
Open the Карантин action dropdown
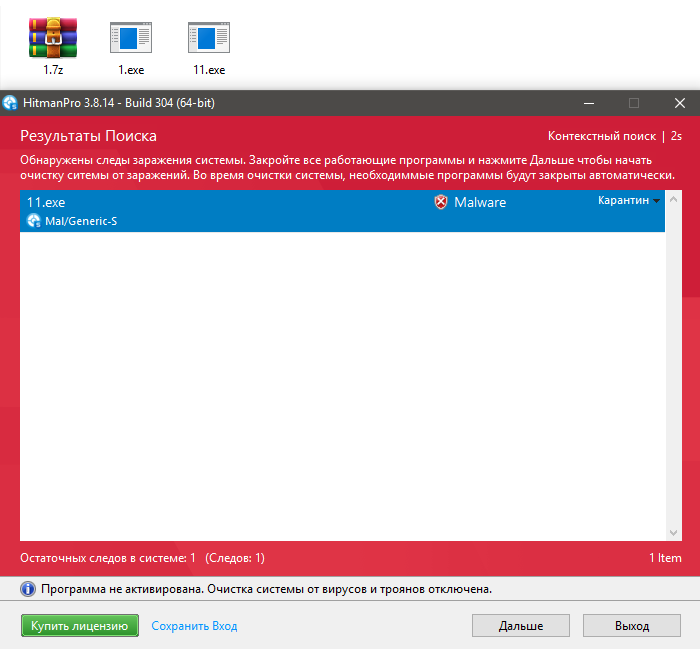click(x=629, y=200)
